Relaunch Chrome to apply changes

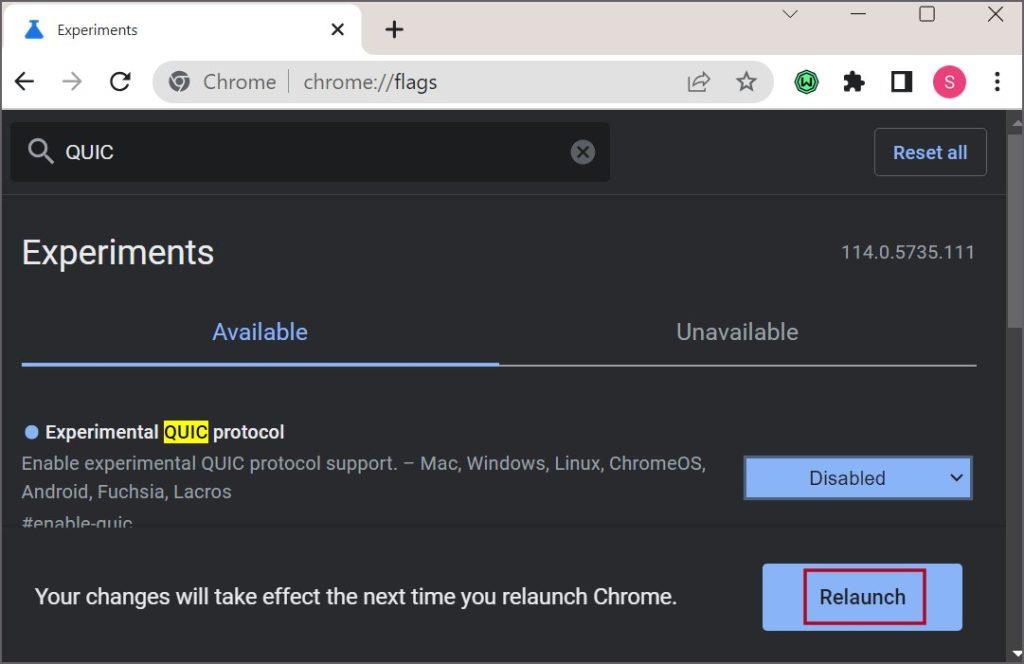(x=862, y=597)
